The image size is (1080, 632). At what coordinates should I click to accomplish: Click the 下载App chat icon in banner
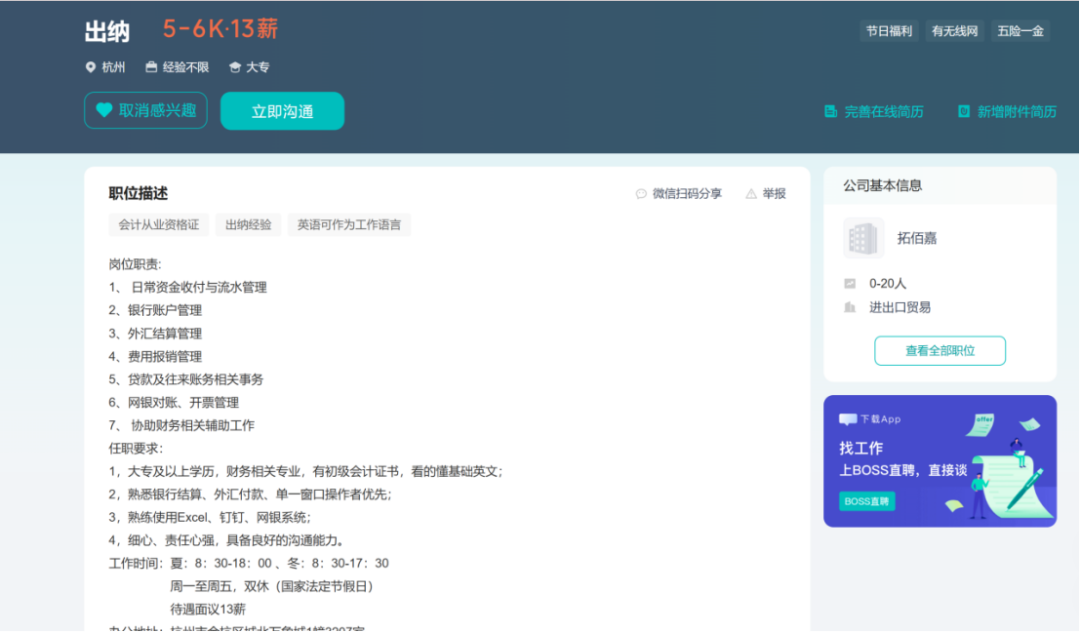[848, 419]
